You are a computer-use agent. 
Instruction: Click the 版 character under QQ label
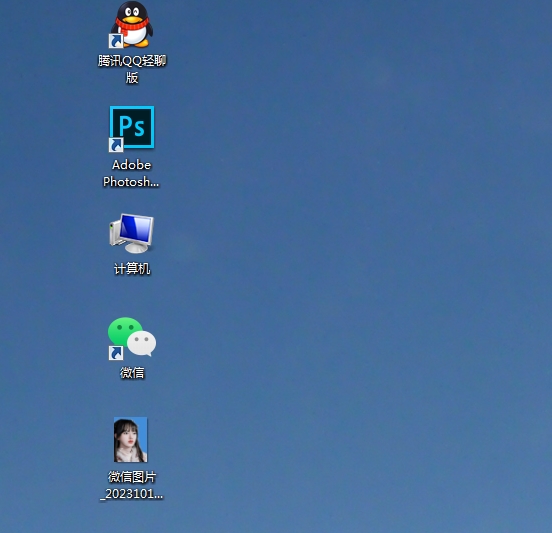[x=132, y=78]
